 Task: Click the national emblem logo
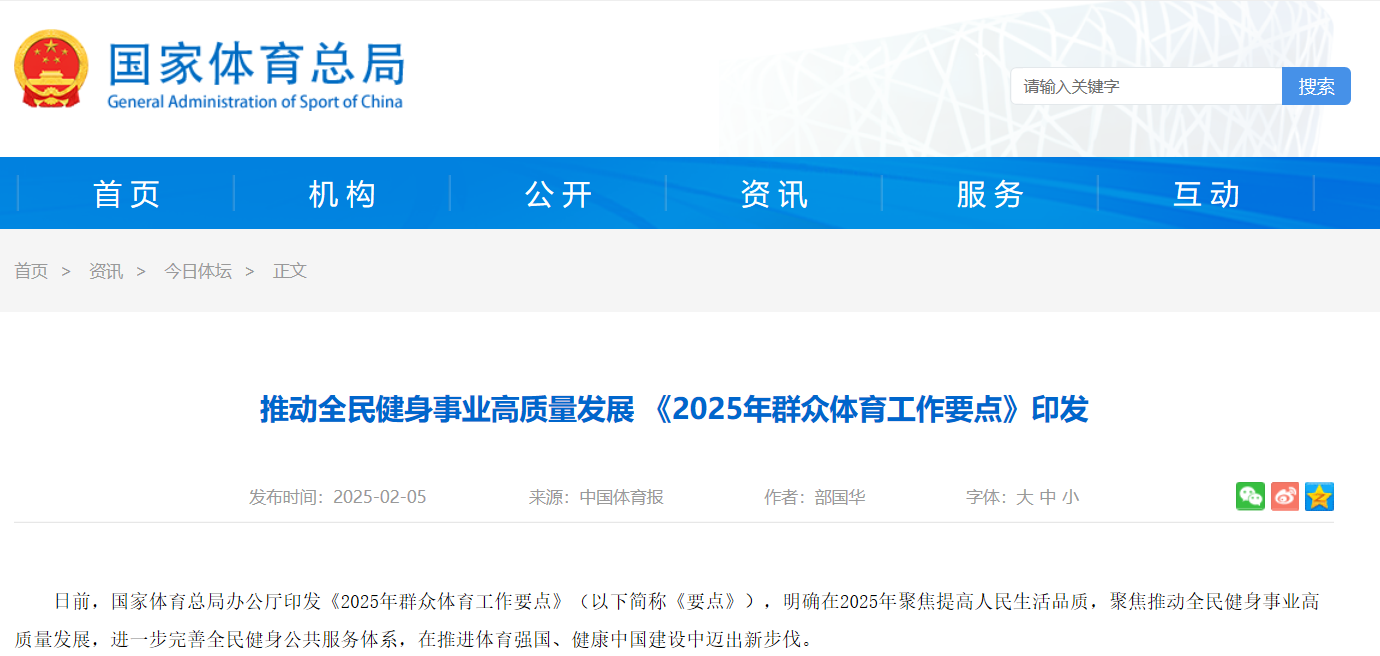[x=51, y=70]
